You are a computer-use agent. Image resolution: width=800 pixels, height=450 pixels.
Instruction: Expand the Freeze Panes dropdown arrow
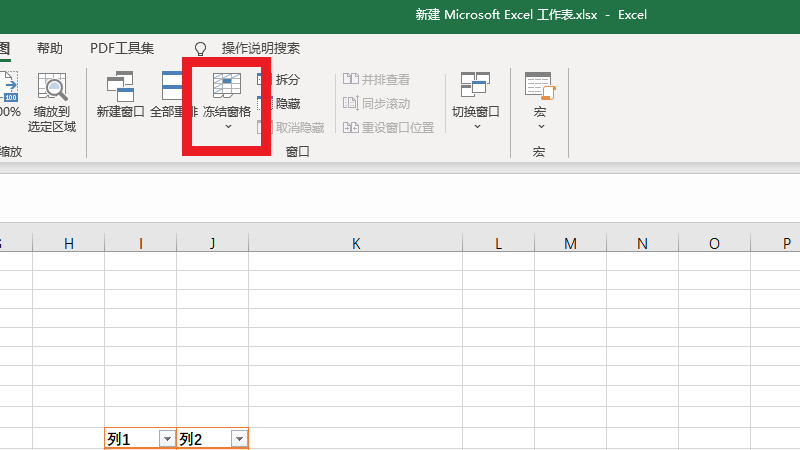[x=227, y=127]
